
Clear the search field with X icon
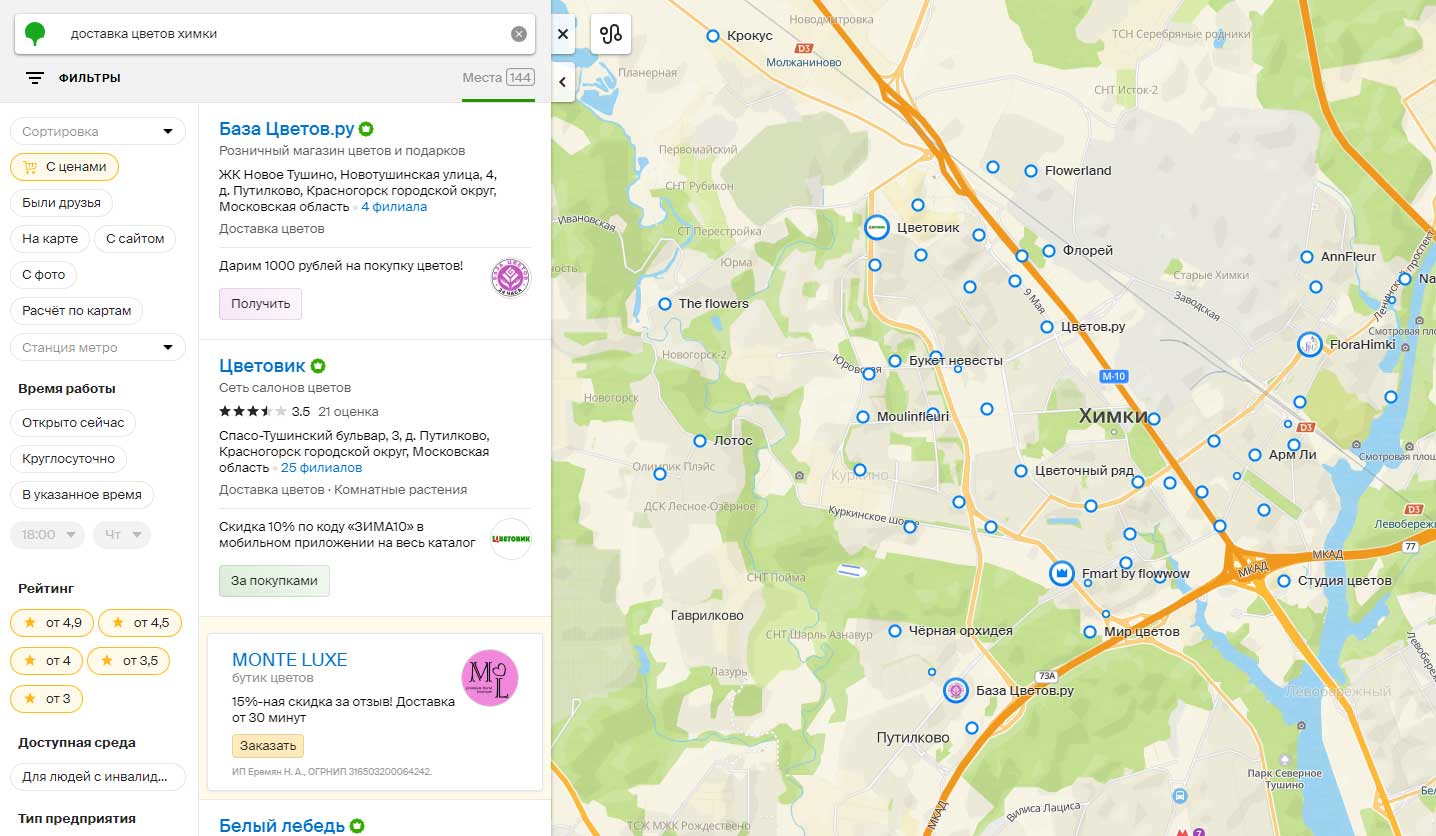coord(518,34)
